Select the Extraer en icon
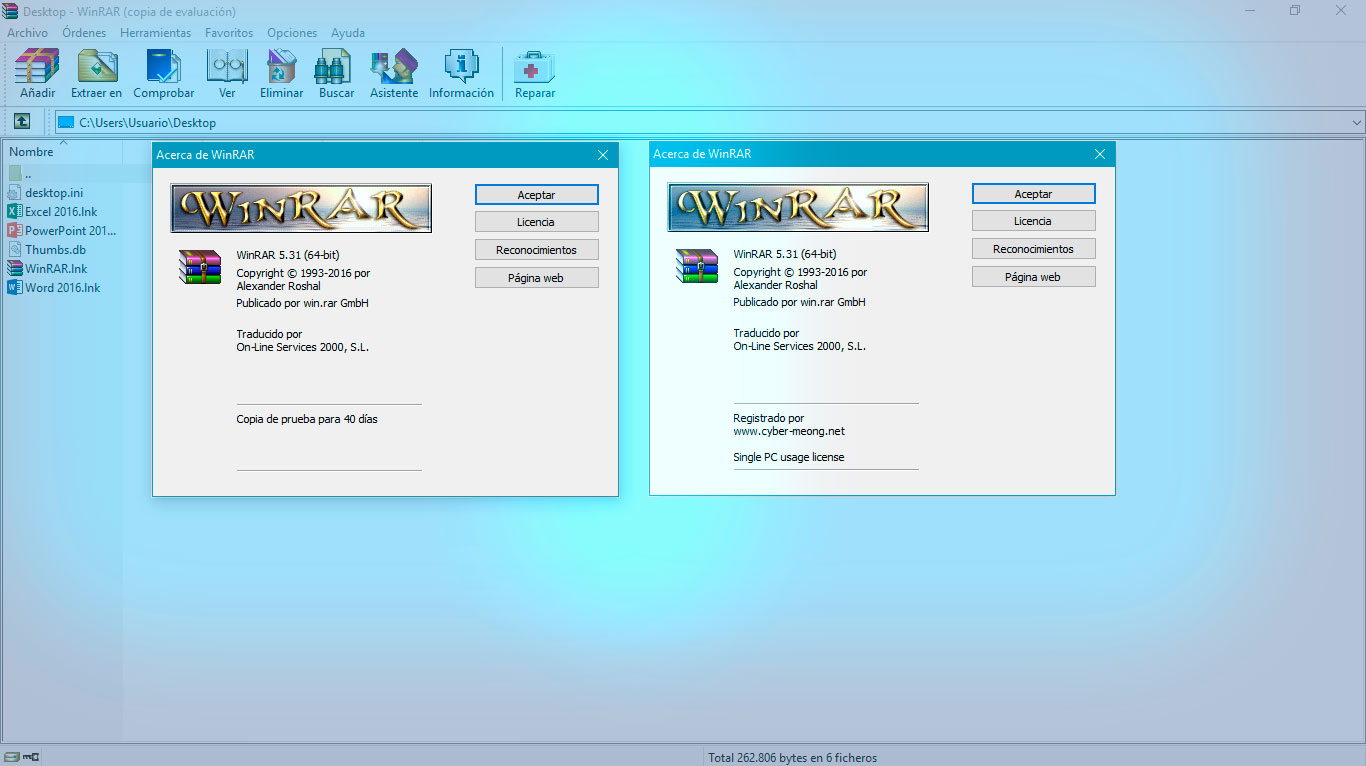 (x=96, y=70)
